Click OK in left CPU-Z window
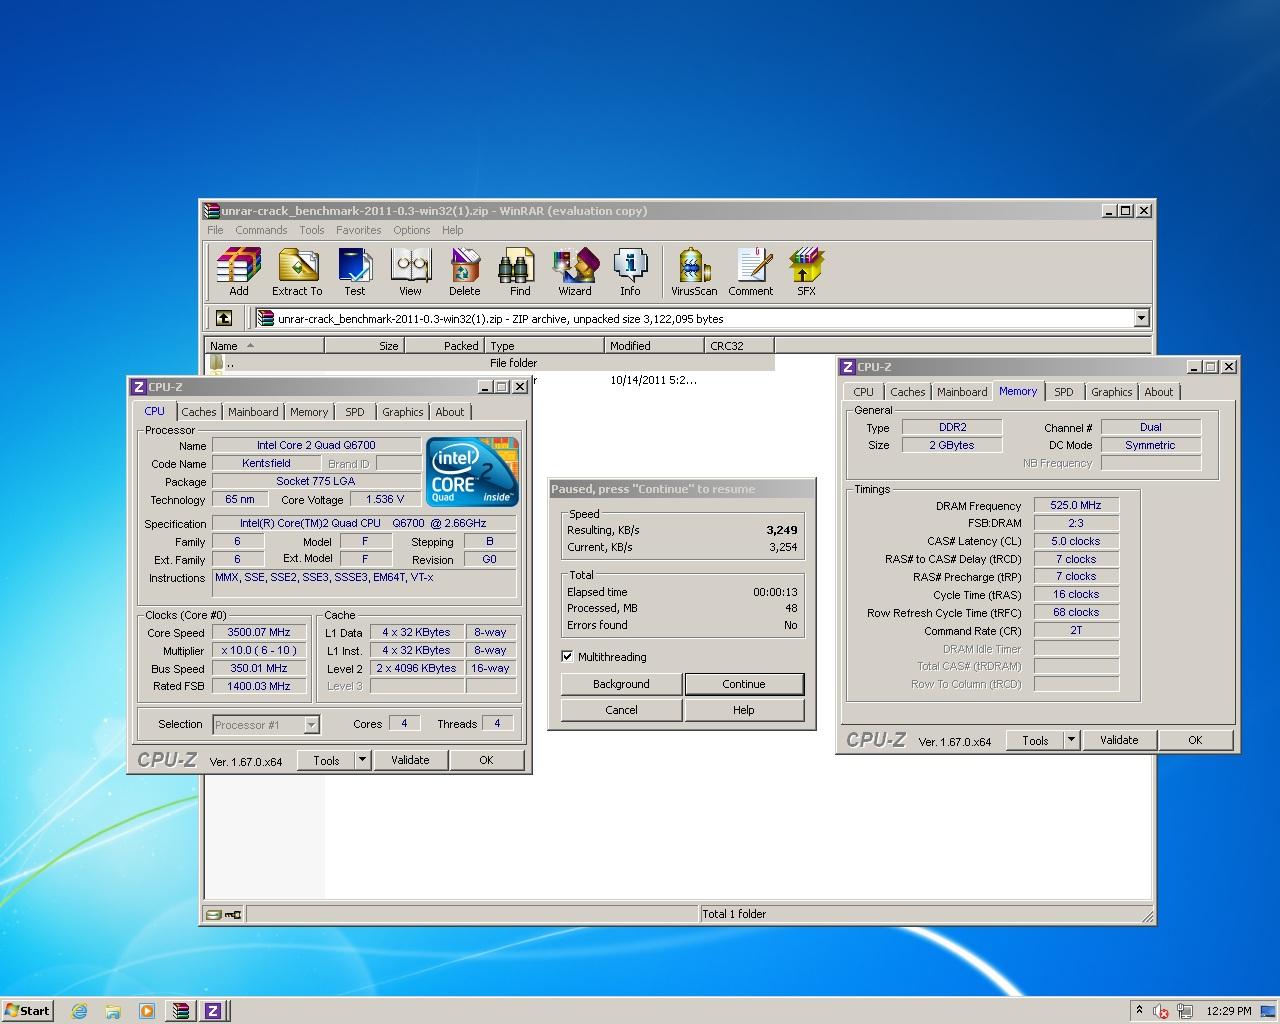Image resolution: width=1280 pixels, height=1024 pixels. (486, 760)
